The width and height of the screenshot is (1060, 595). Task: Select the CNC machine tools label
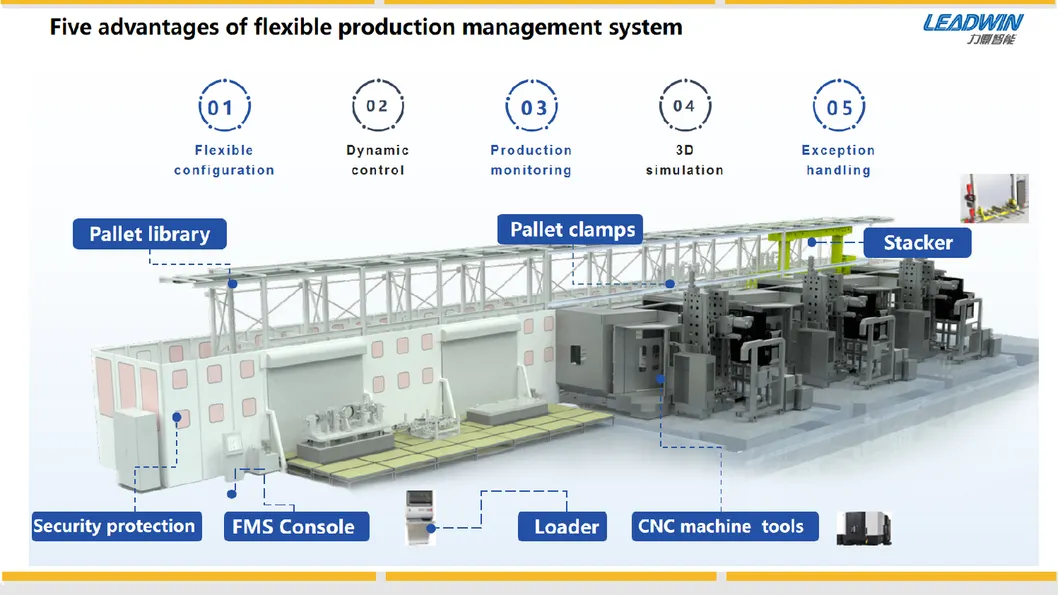tap(726, 527)
